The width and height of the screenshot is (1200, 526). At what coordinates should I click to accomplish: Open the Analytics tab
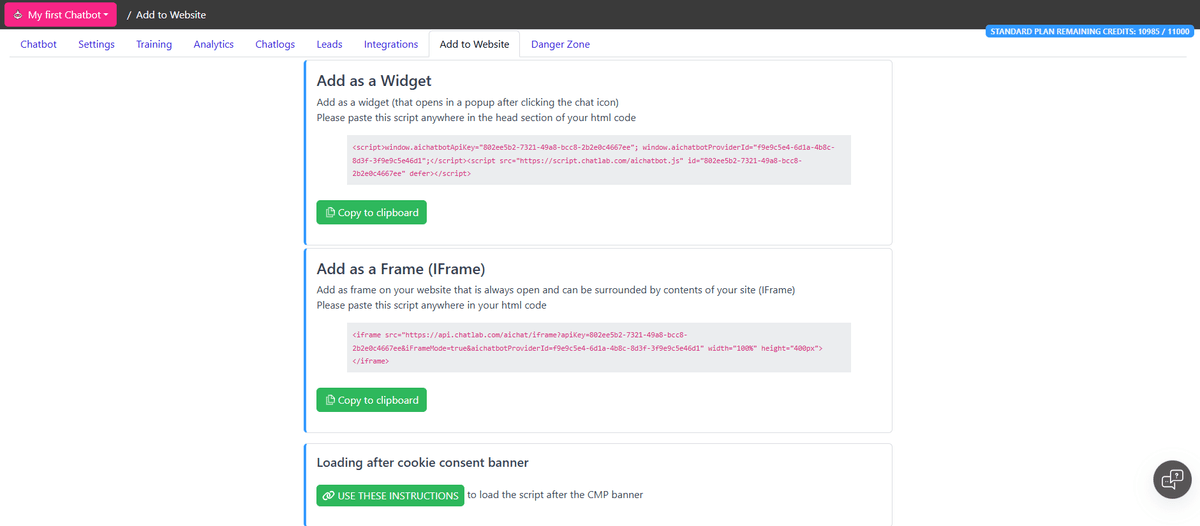(x=213, y=44)
